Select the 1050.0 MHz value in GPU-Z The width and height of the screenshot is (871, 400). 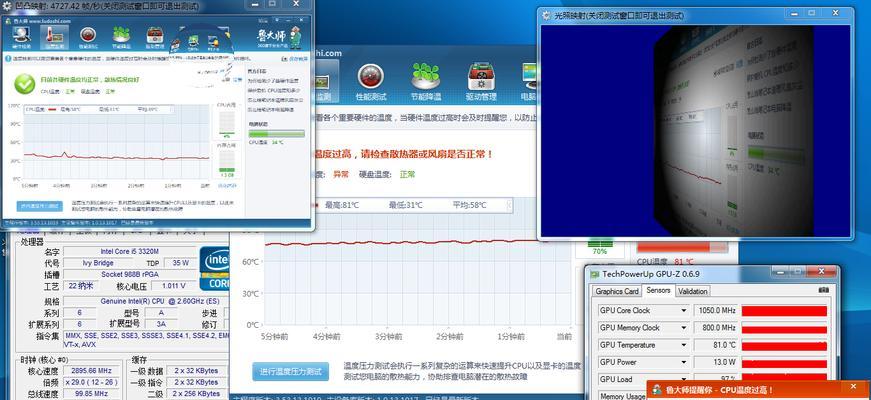tap(716, 311)
